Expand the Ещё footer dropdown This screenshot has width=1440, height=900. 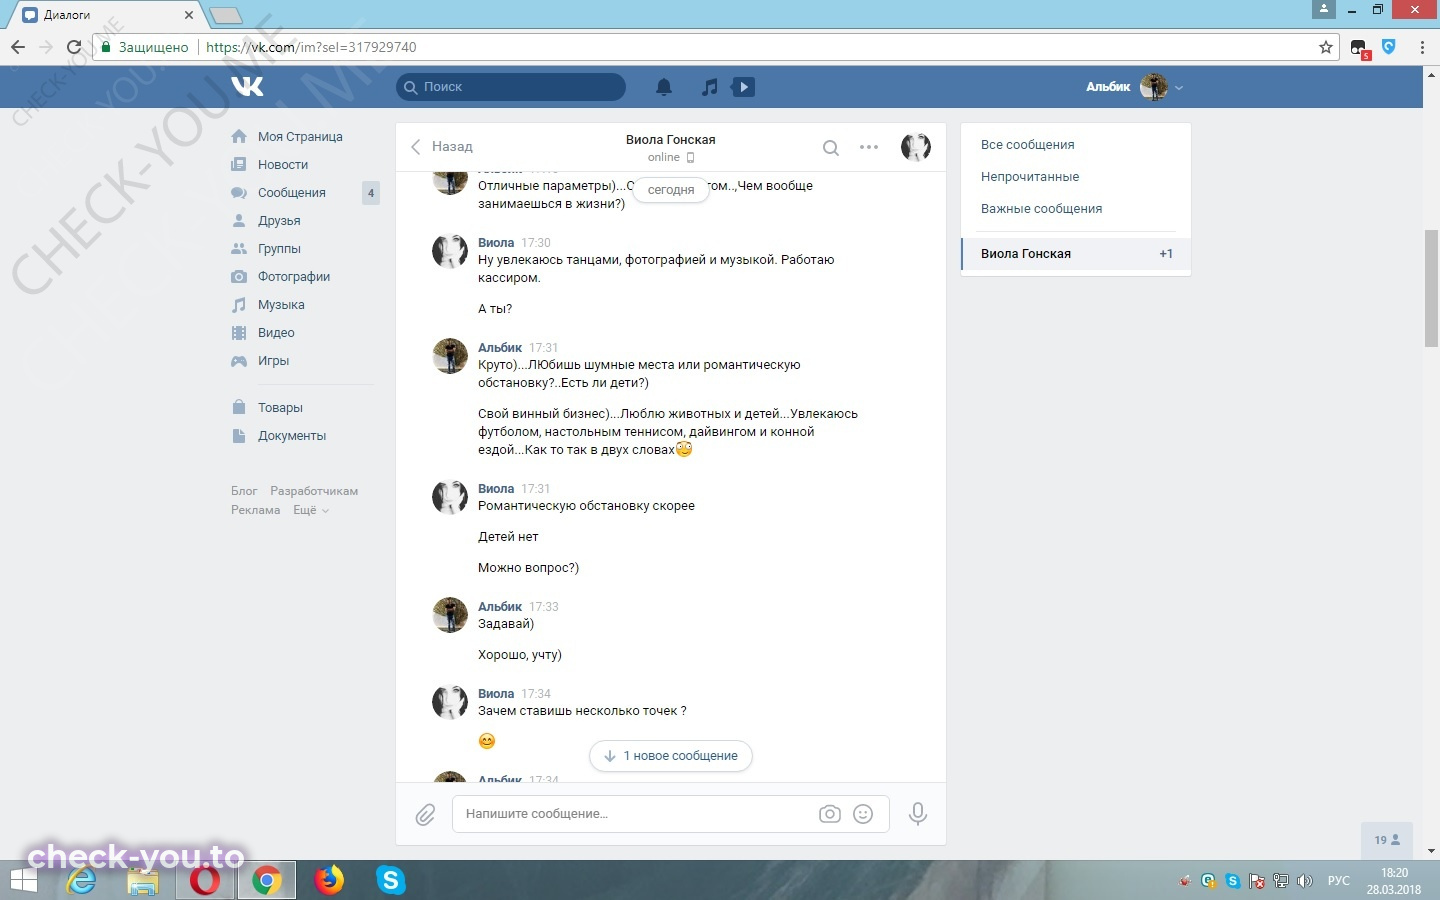[310, 510]
